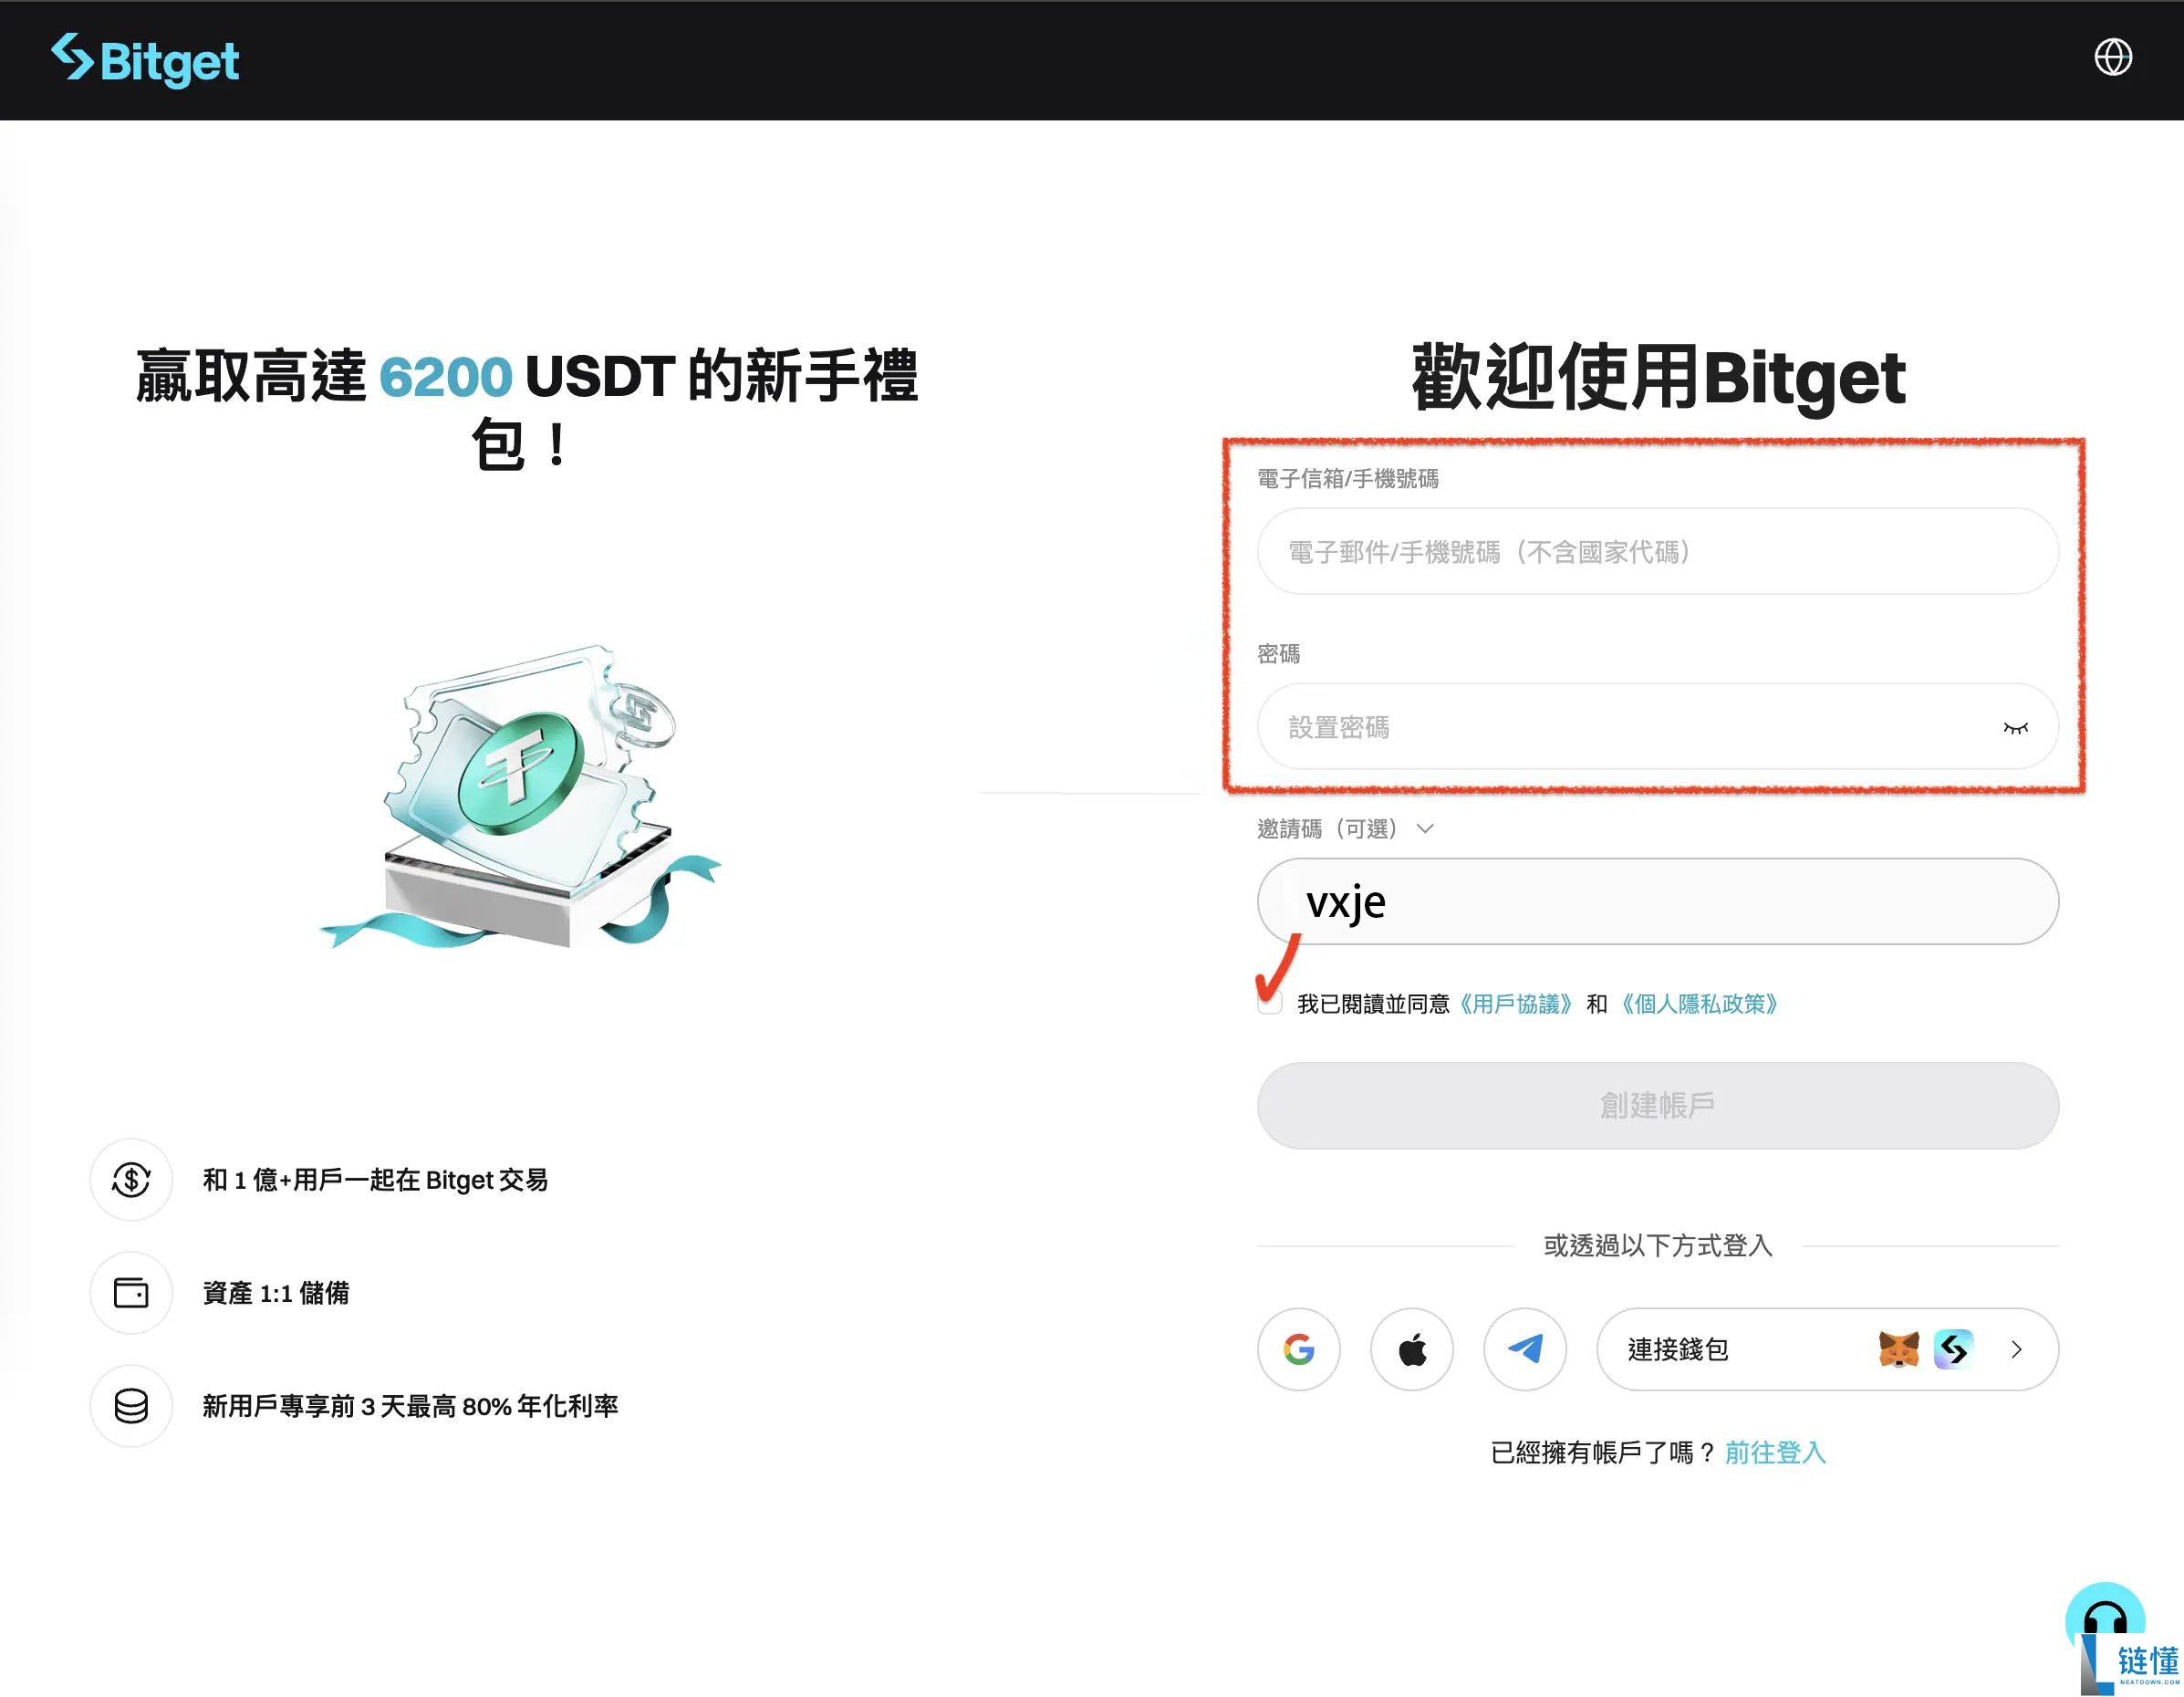Click the wallet icon beside 資產 1:1 儲備
The width and height of the screenshot is (2184, 1697).
pos(131,1292)
